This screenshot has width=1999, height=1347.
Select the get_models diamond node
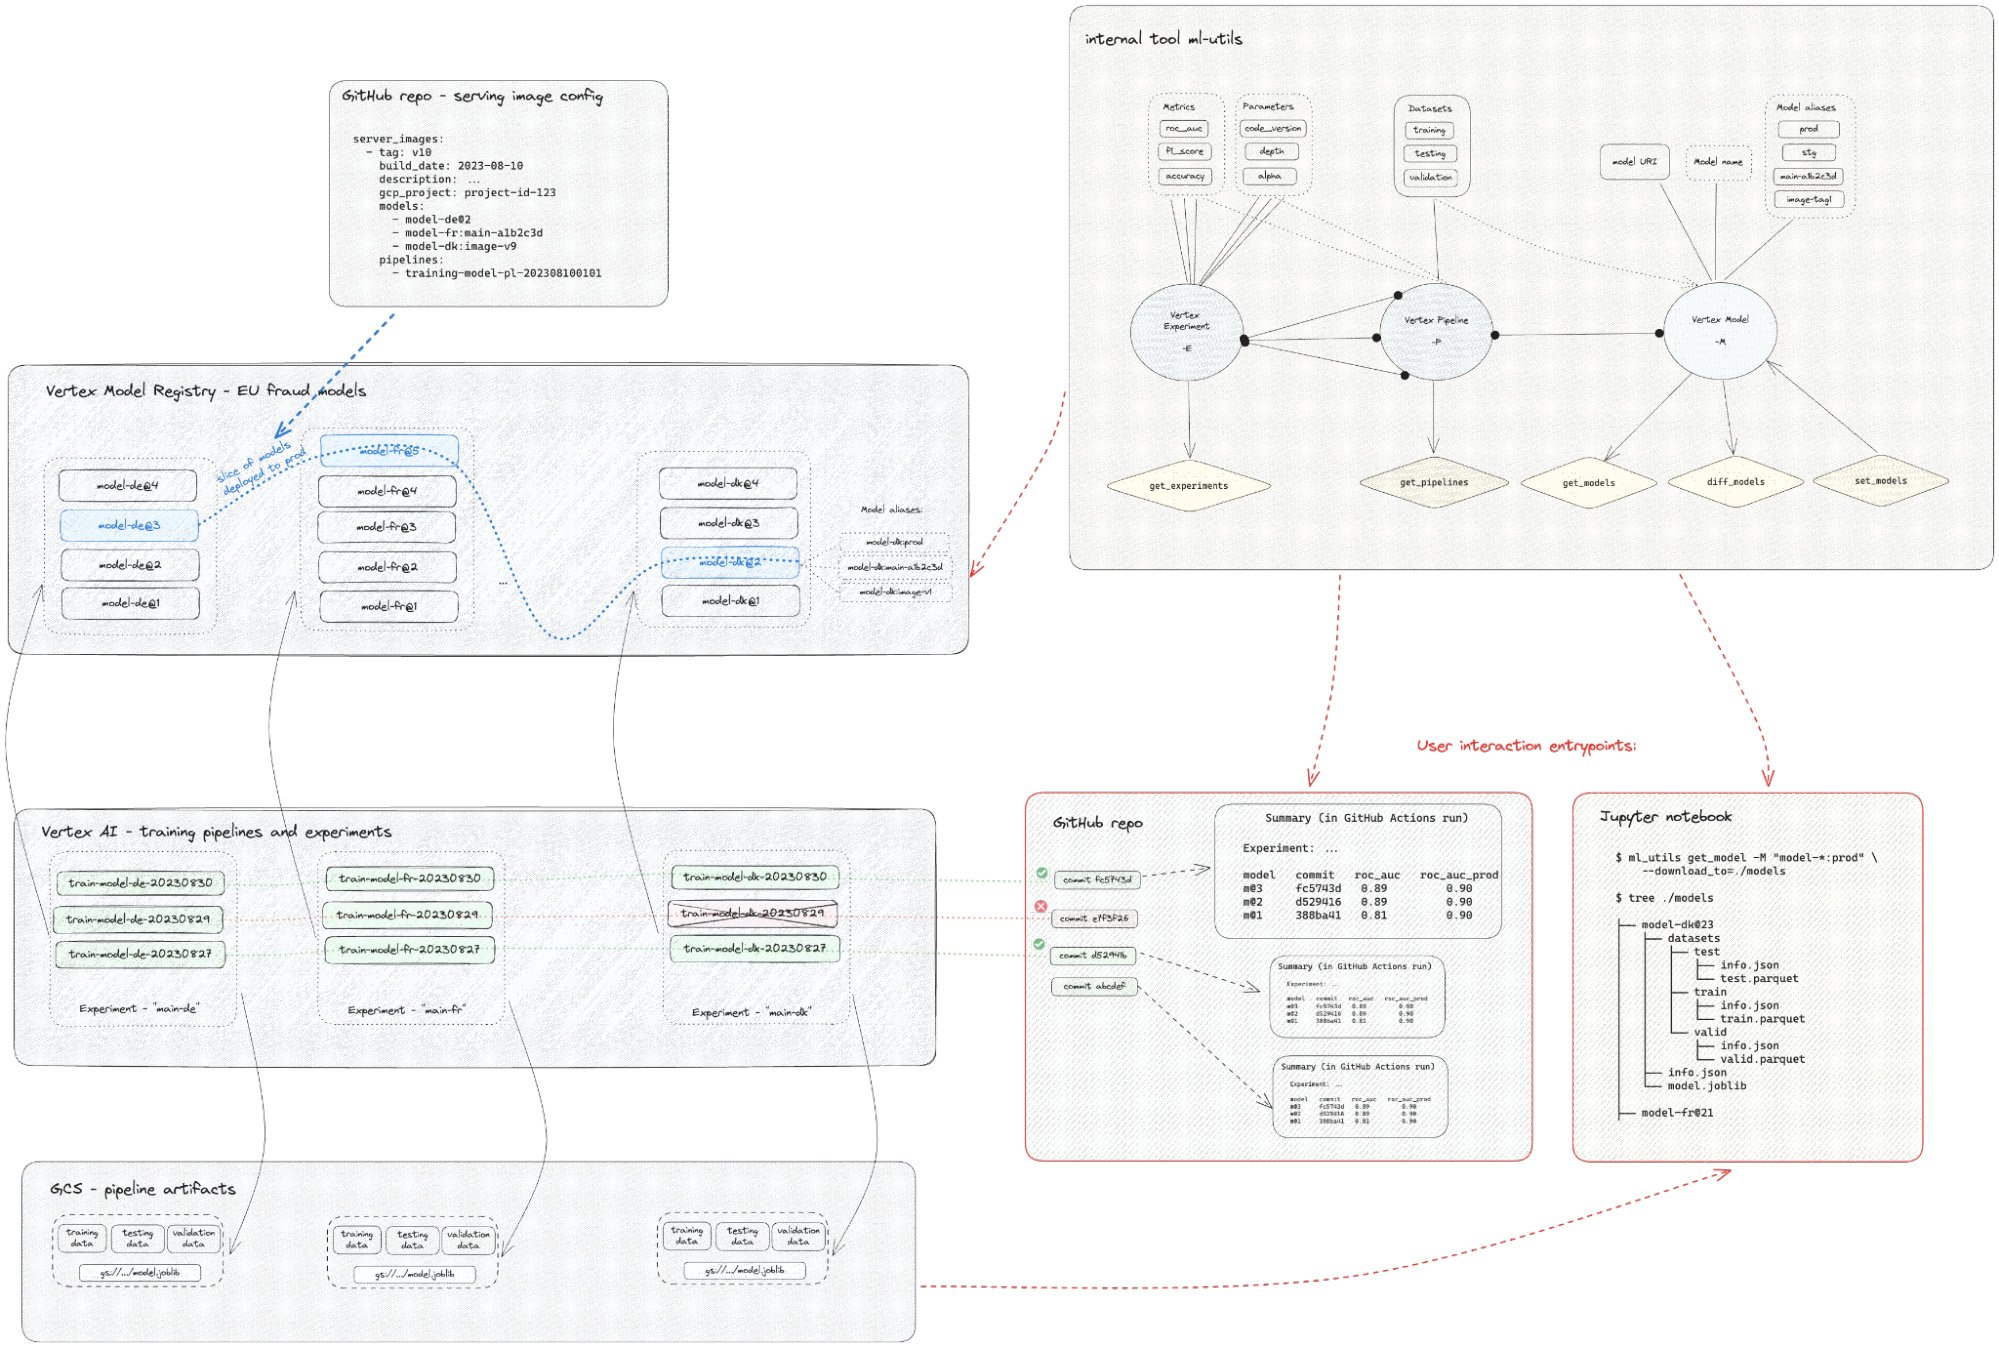click(x=1588, y=483)
